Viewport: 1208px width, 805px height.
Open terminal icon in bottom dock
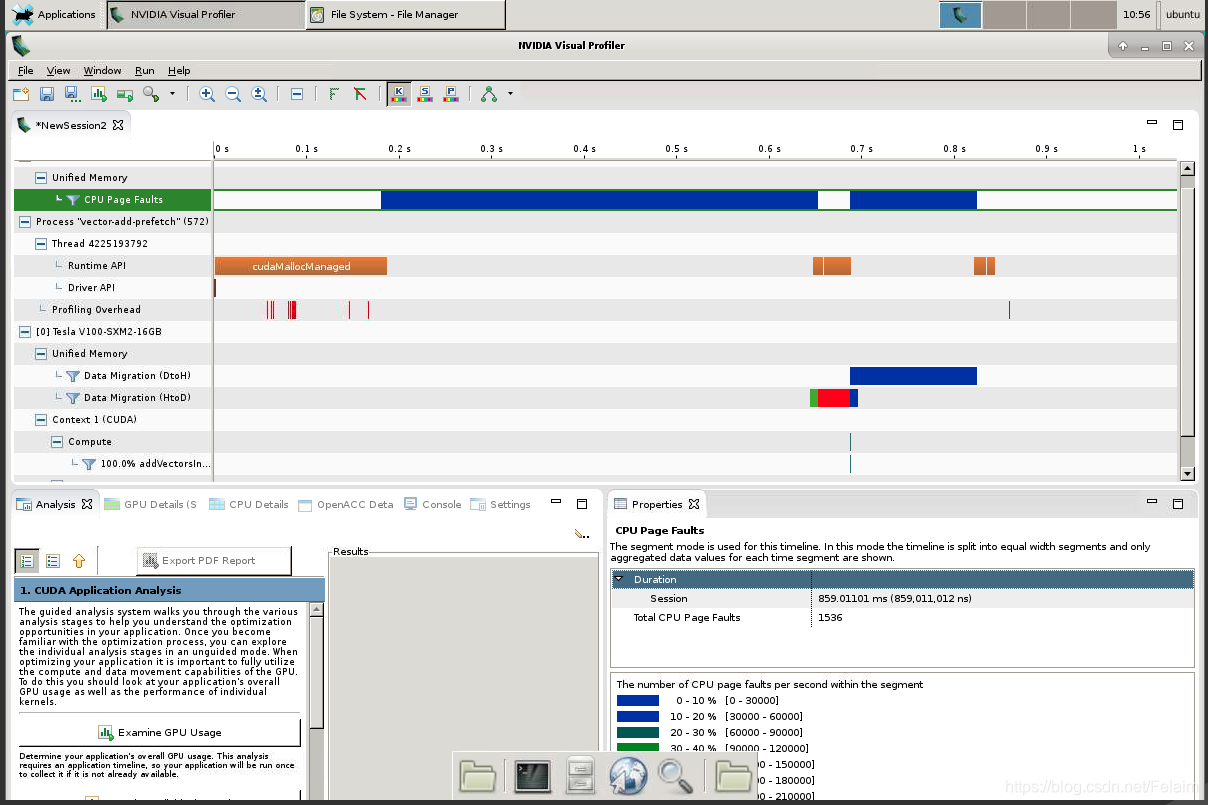click(x=532, y=776)
